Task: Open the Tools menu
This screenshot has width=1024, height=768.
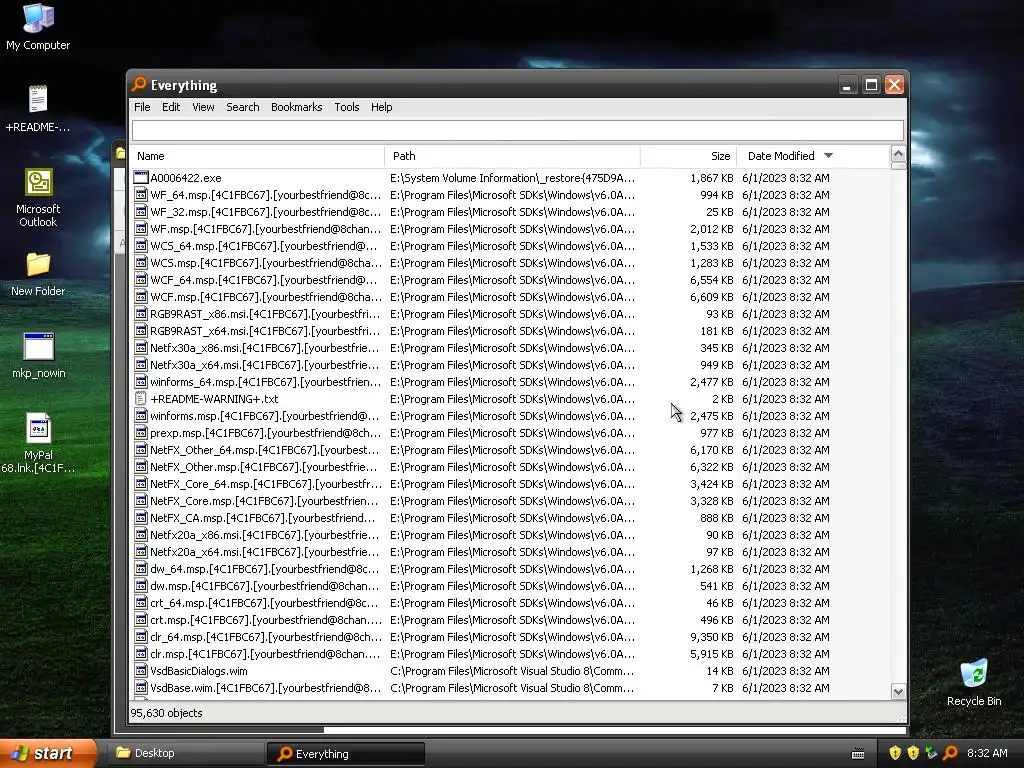Action: [347, 107]
